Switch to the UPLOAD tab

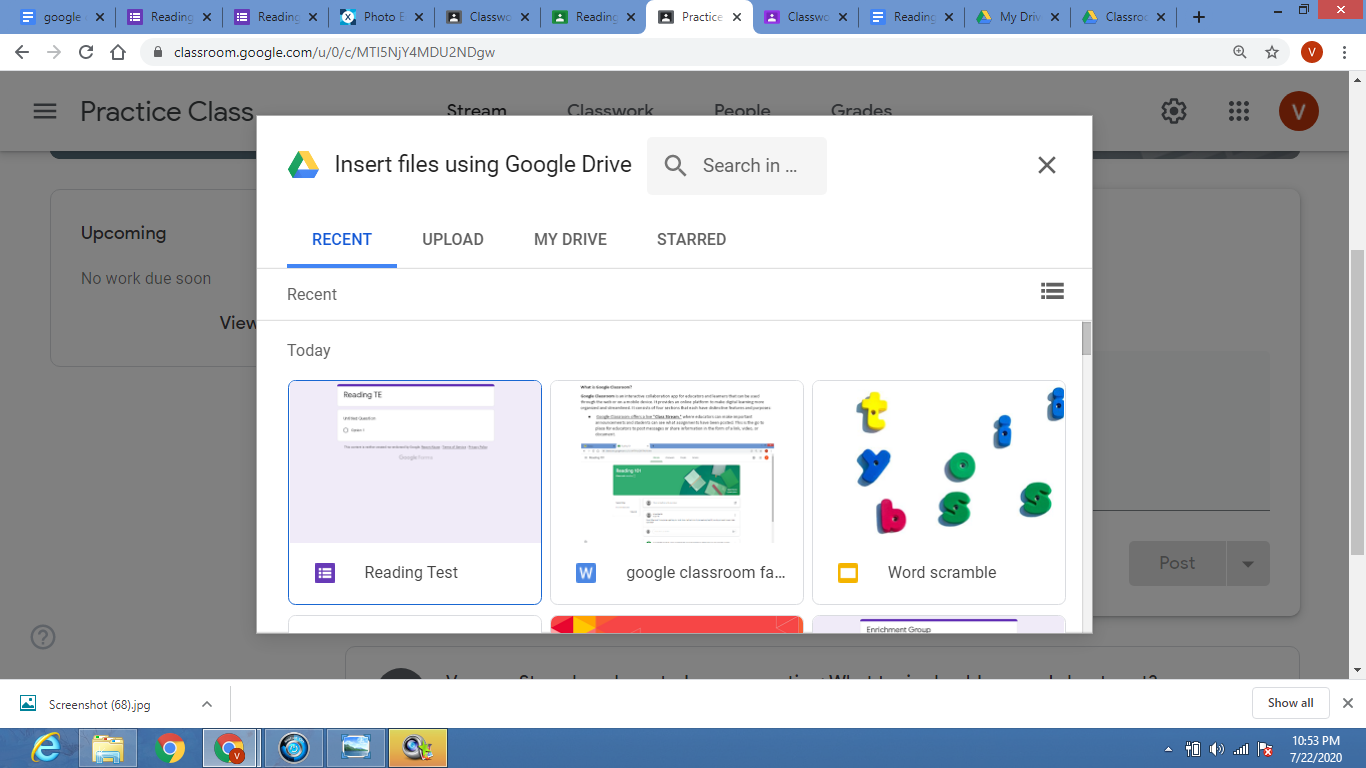pyautogui.click(x=453, y=239)
